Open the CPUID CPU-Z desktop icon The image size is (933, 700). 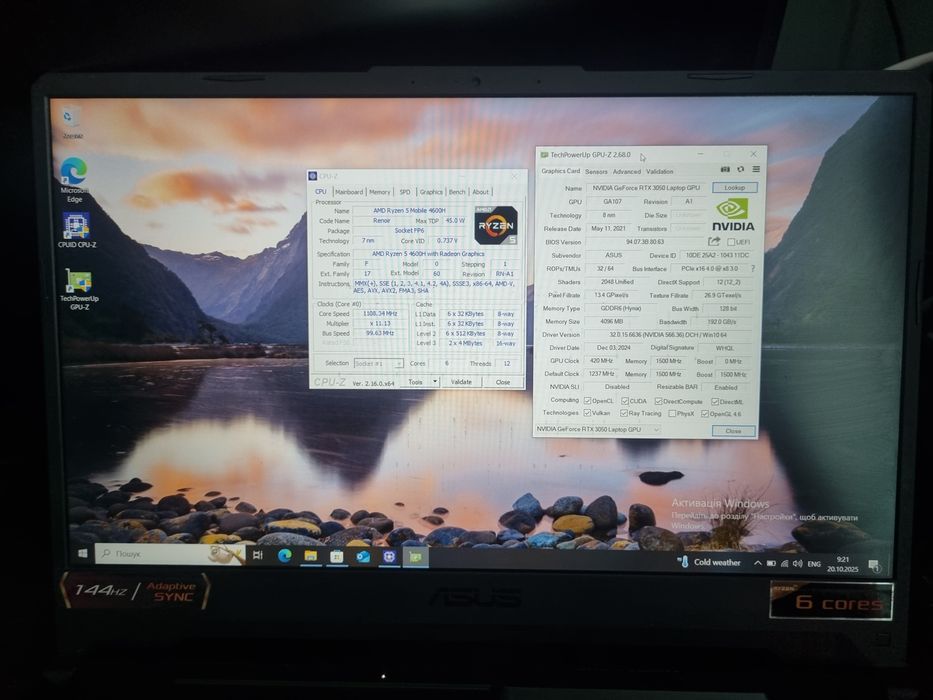77,230
